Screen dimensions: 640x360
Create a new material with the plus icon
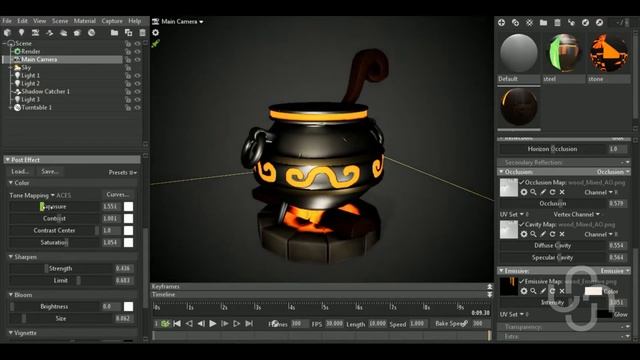click(501, 23)
